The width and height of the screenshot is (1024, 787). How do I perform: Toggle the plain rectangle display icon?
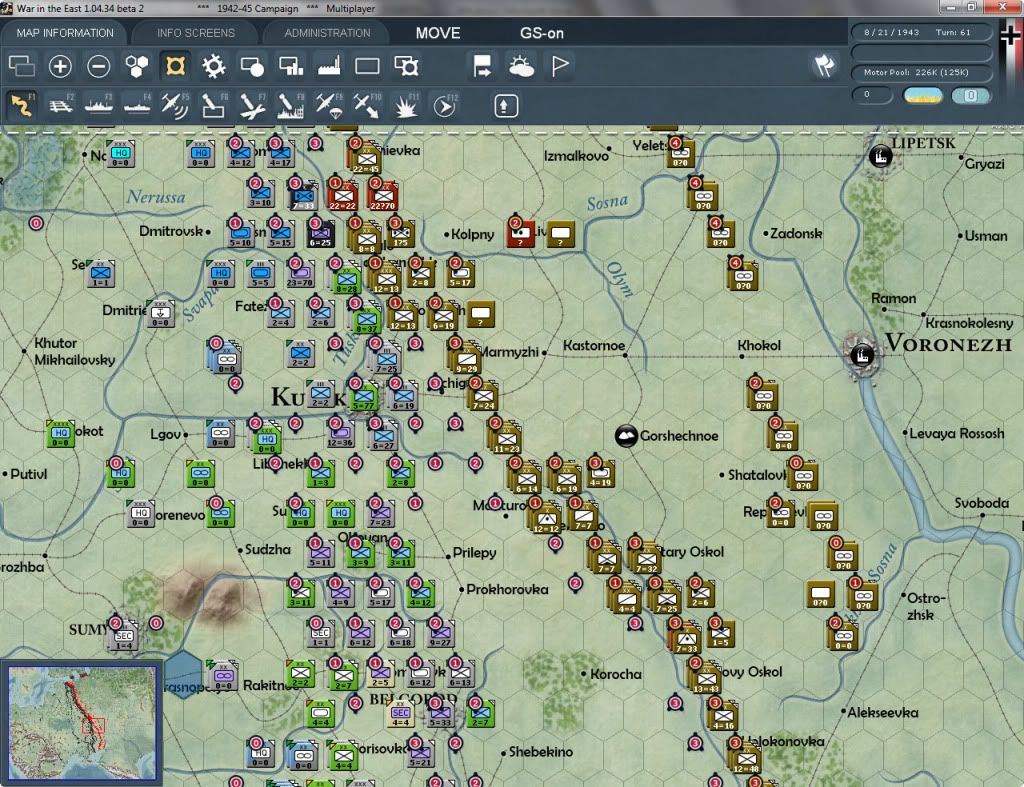tap(367, 66)
